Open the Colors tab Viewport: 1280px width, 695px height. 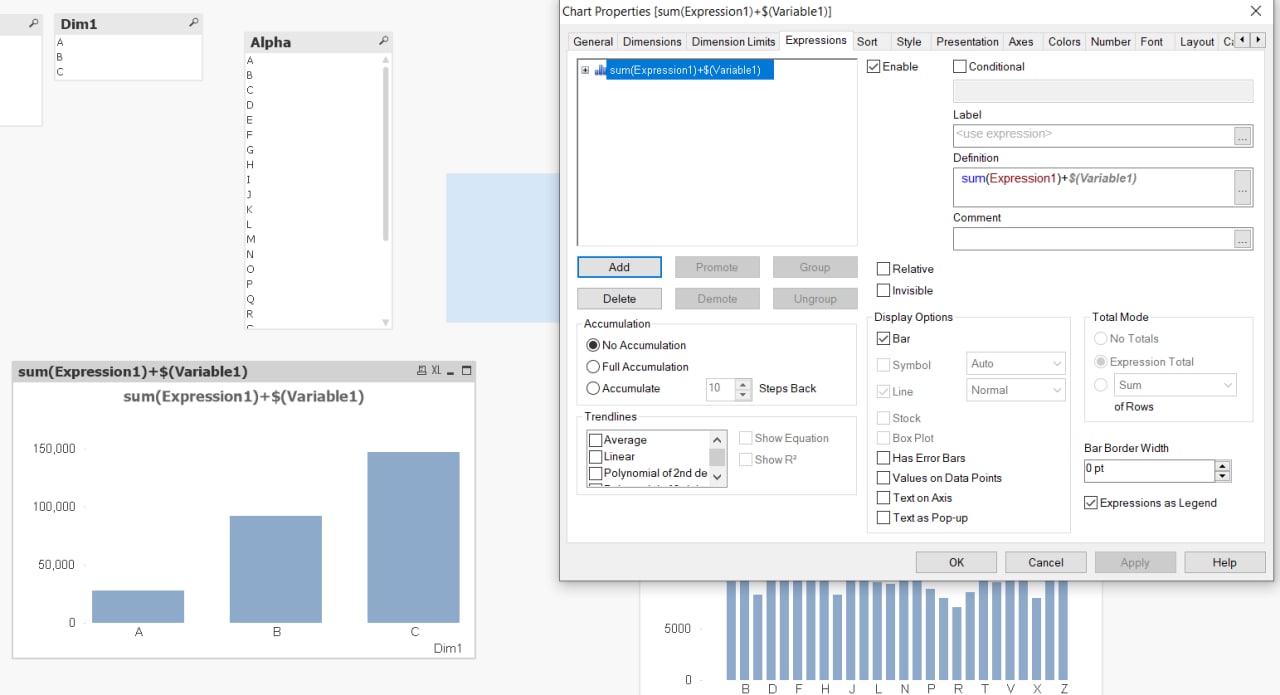click(x=1064, y=42)
